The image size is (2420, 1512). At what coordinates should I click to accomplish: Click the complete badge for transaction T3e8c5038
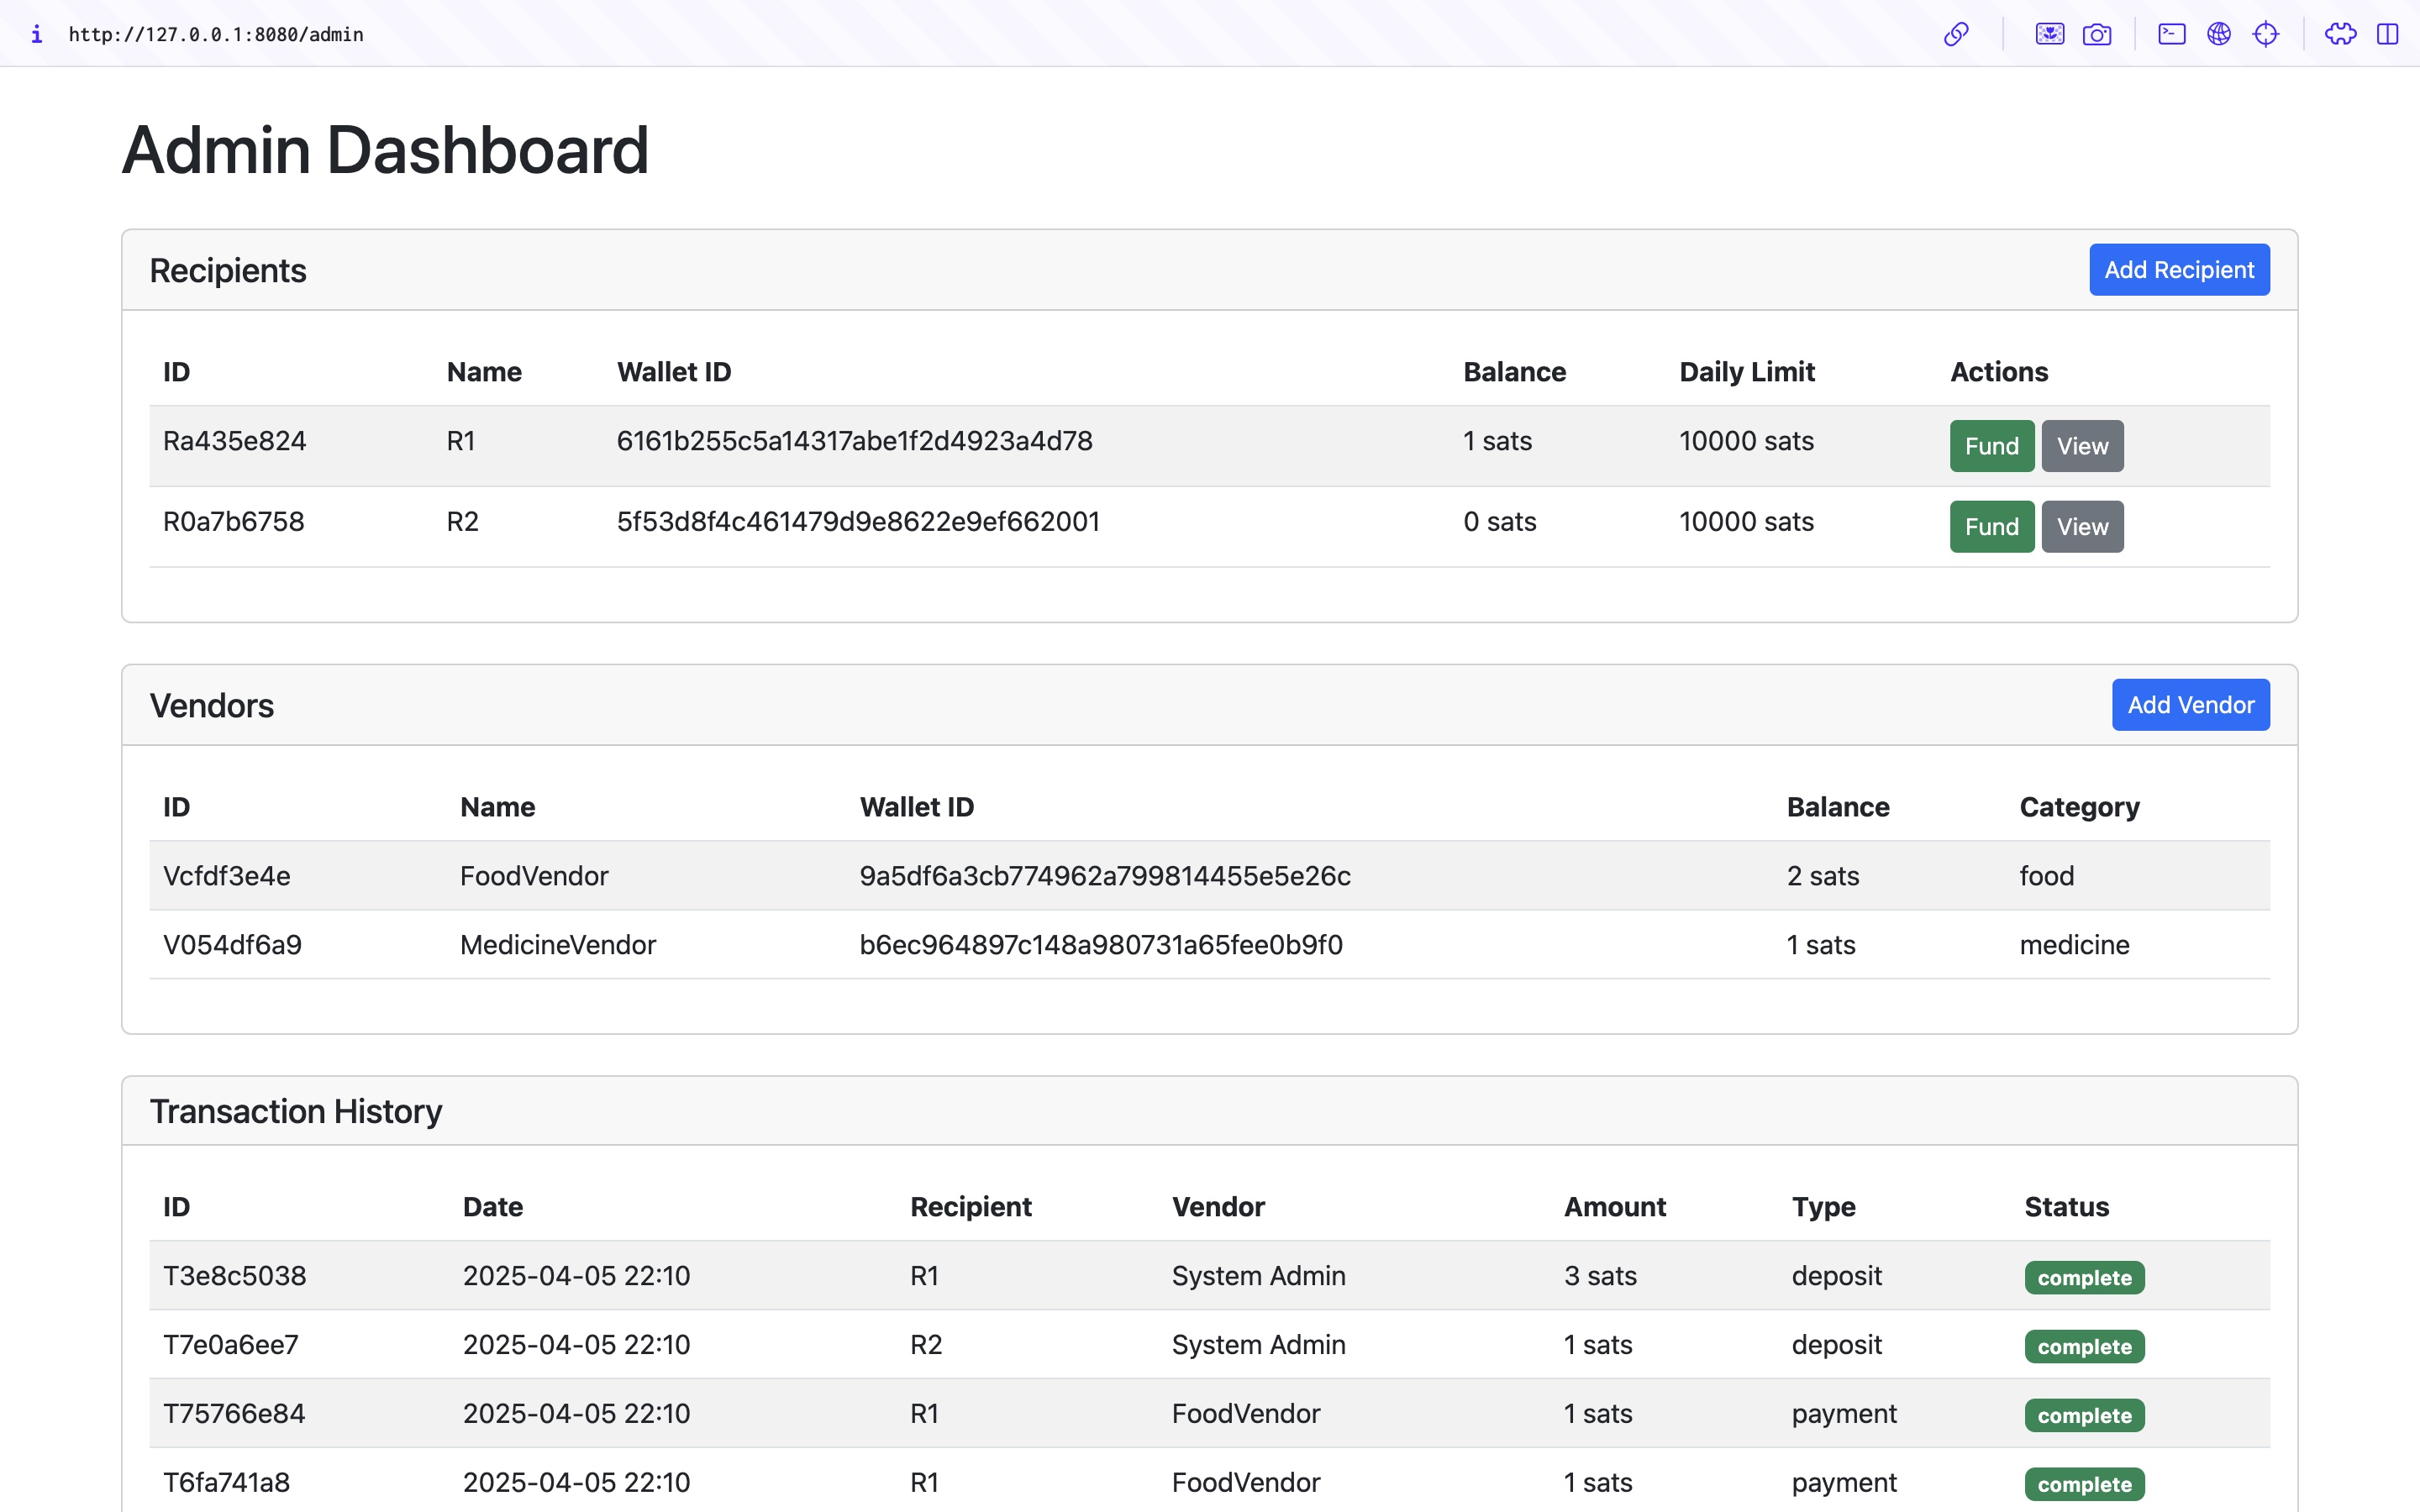pyautogui.click(x=2084, y=1278)
